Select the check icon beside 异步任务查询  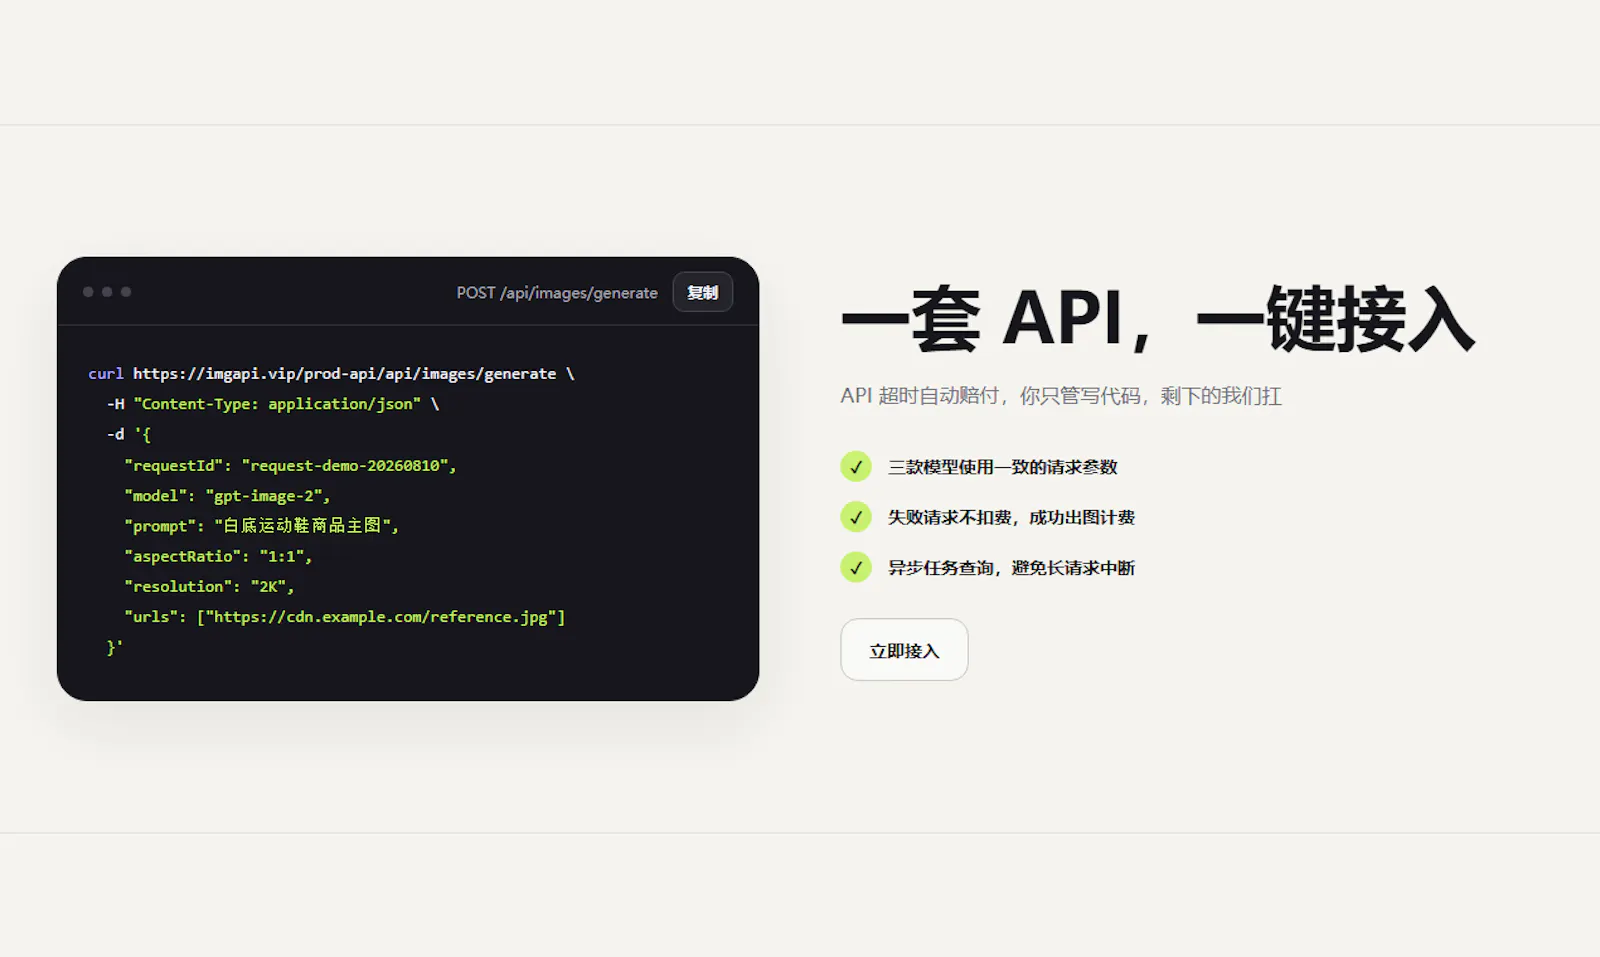(x=856, y=567)
